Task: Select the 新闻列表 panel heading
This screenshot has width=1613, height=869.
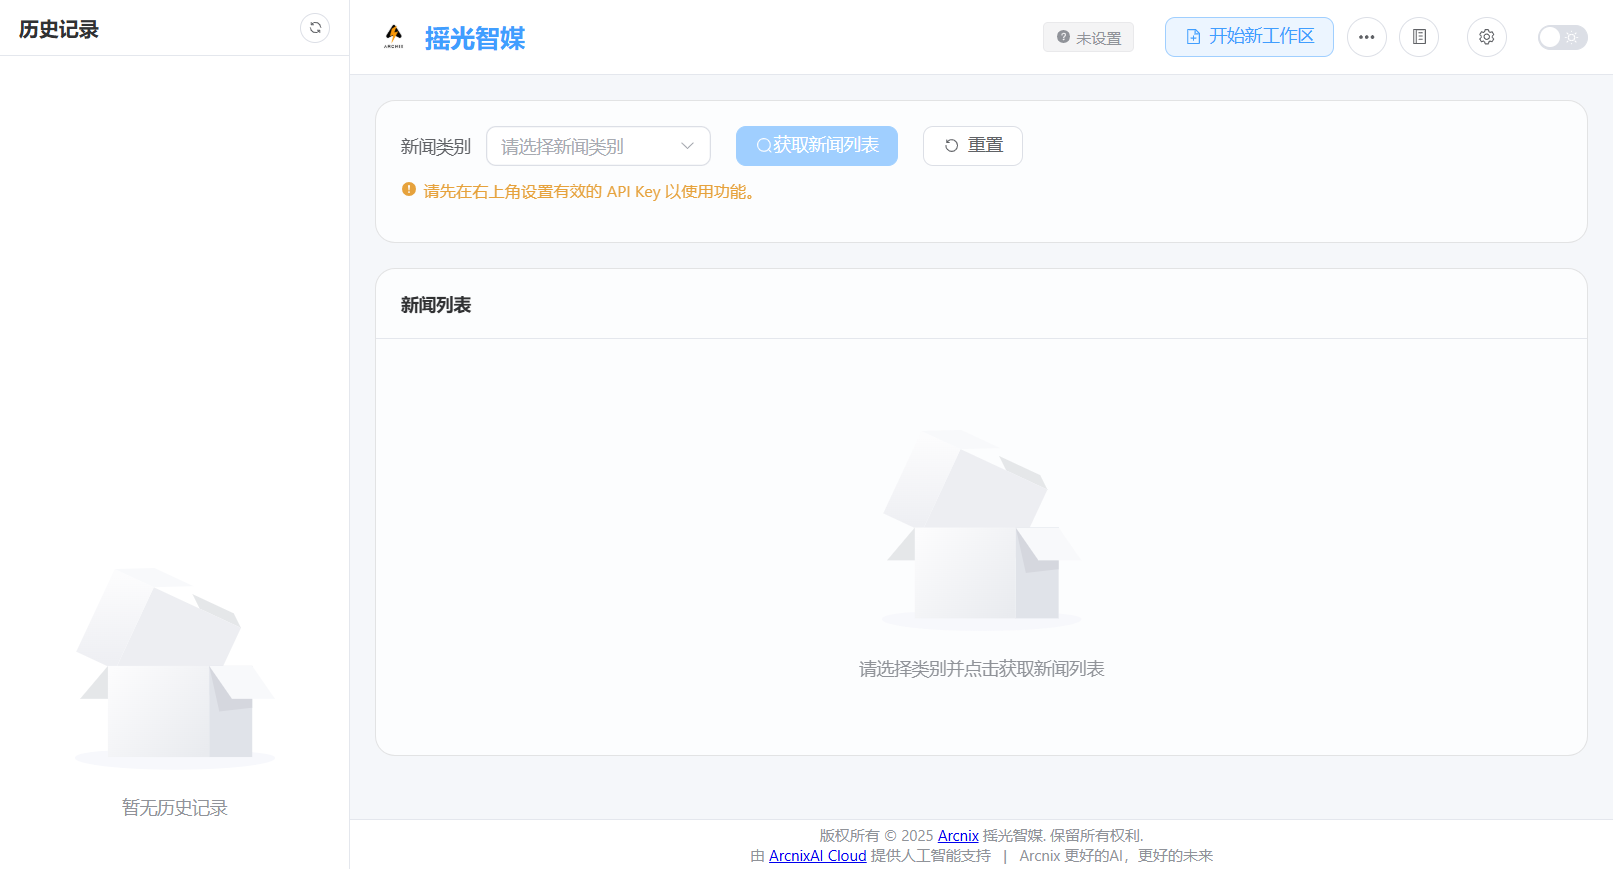Action: coord(435,305)
